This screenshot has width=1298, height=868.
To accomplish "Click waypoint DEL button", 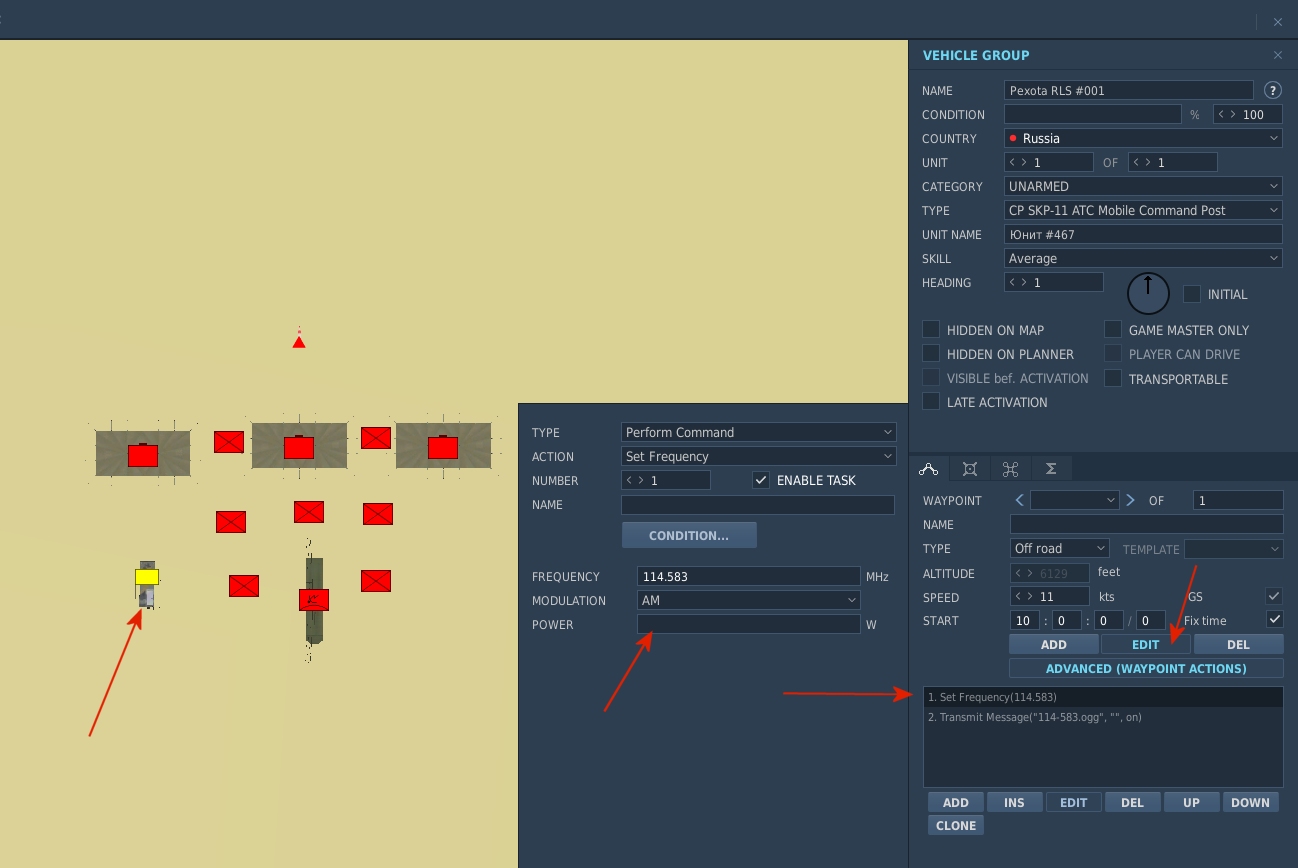I will (1238, 644).
